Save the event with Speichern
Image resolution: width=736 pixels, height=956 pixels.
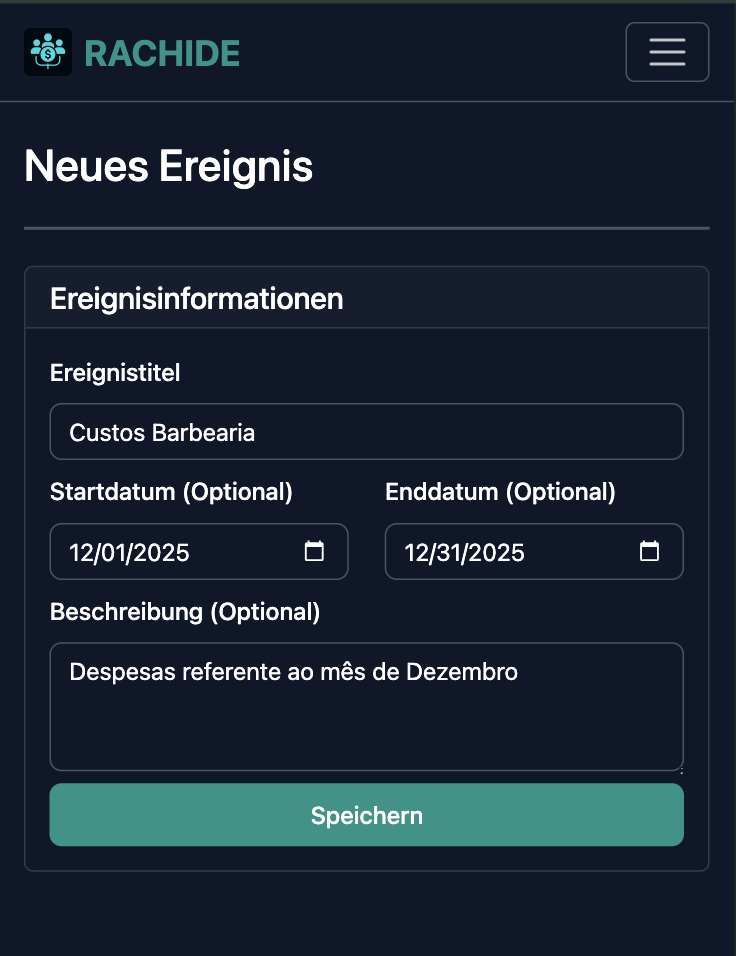click(366, 814)
